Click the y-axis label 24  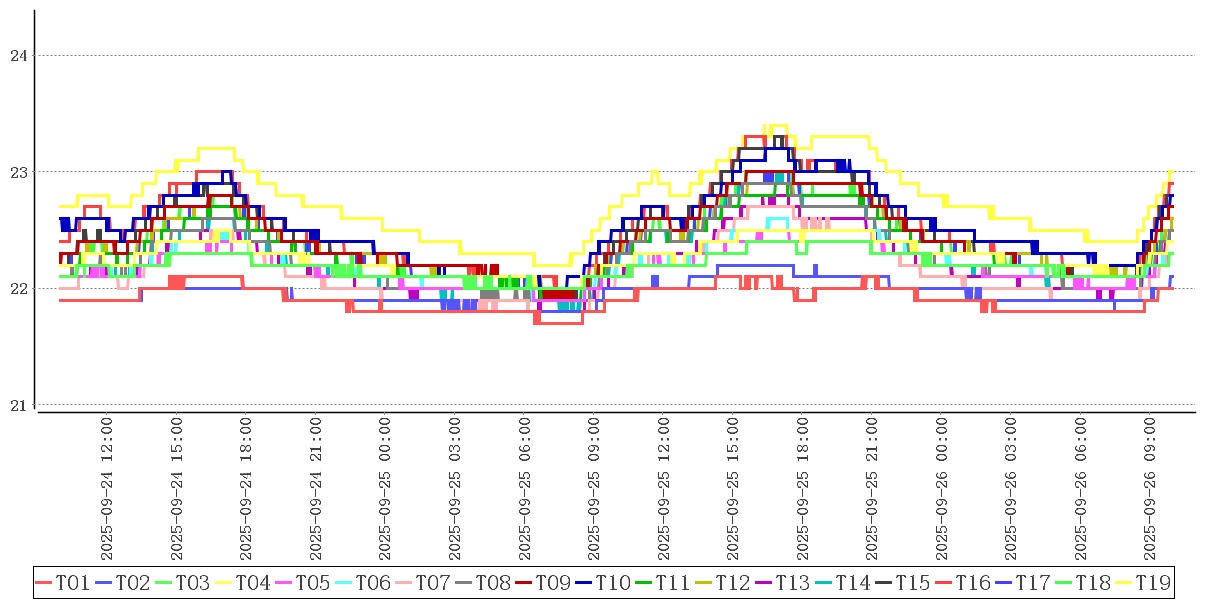pos(17,56)
